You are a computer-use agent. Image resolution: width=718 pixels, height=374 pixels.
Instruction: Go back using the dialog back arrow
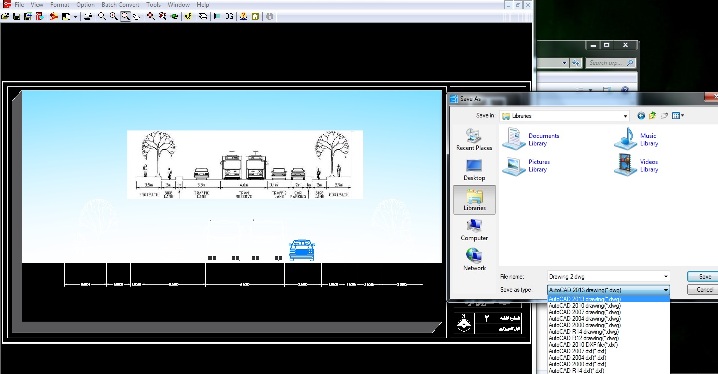[641, 116]
